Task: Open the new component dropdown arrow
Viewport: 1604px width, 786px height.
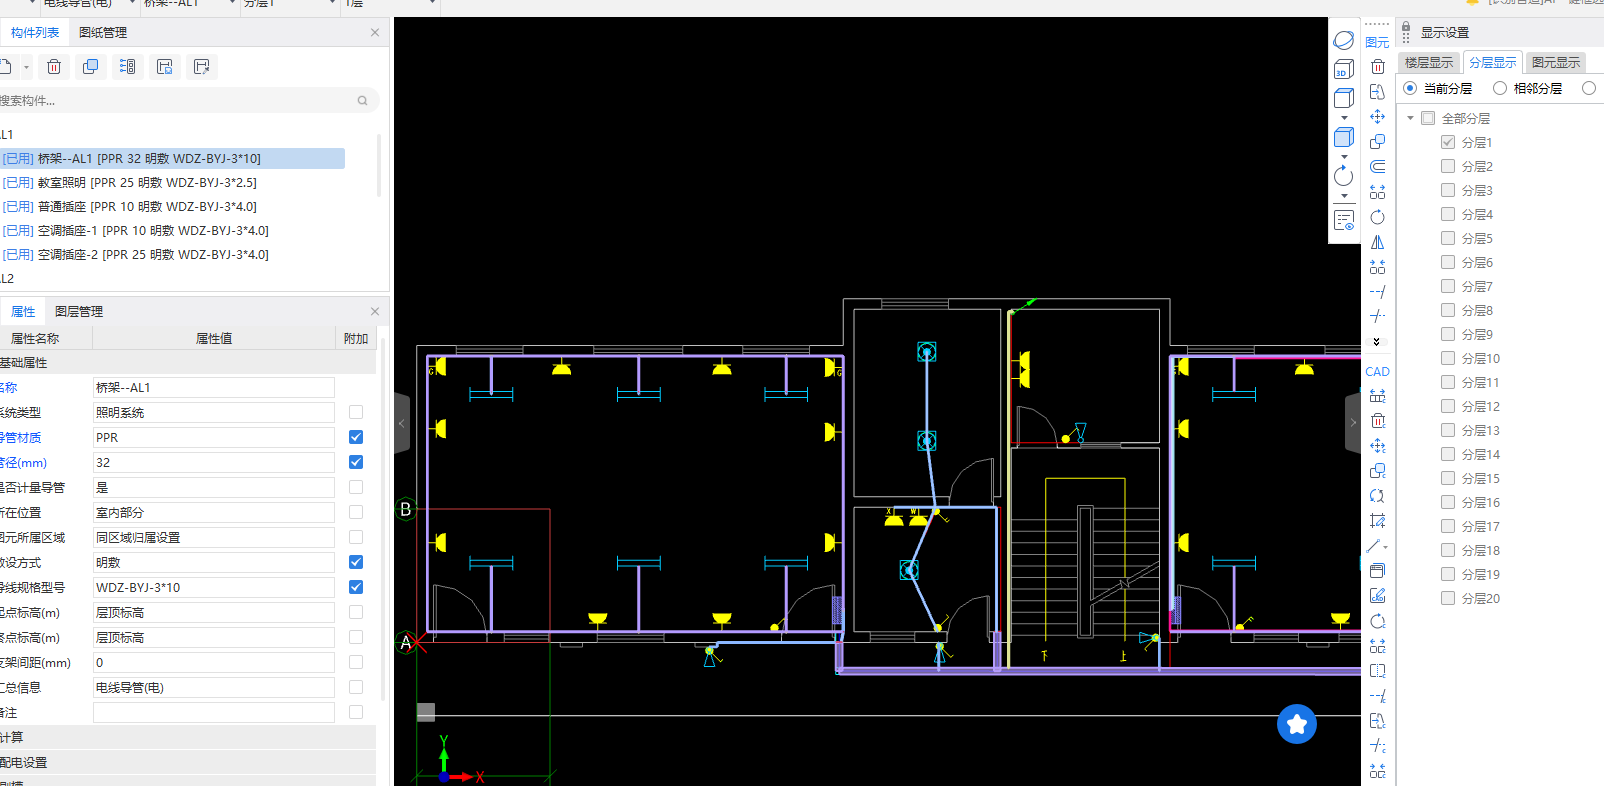Action: coord(26,68)
